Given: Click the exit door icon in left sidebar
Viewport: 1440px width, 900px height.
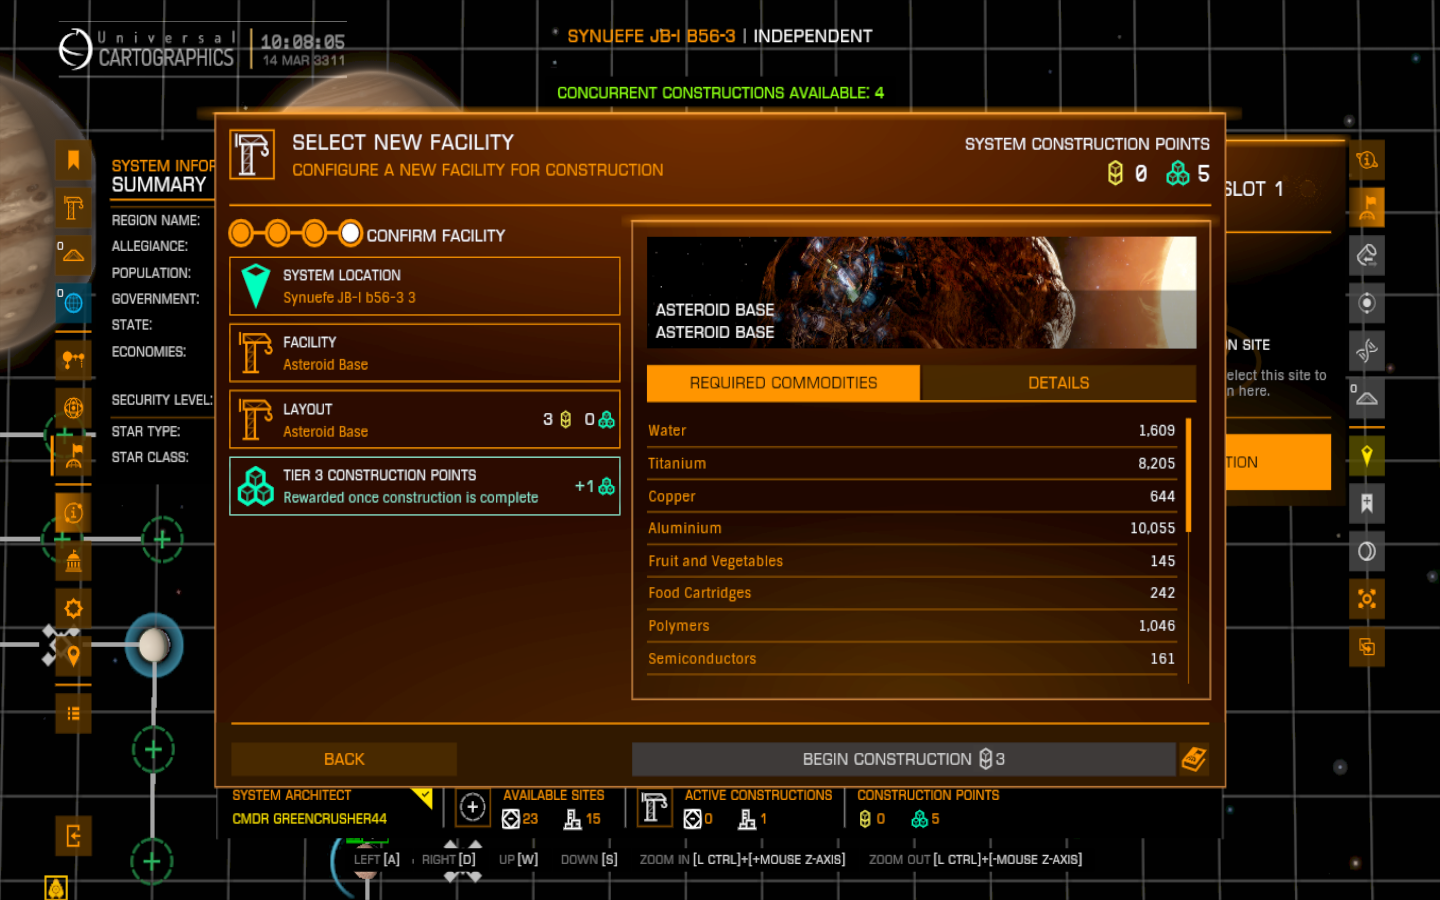Looking at the screenshot, I should [x=73, y=836].
